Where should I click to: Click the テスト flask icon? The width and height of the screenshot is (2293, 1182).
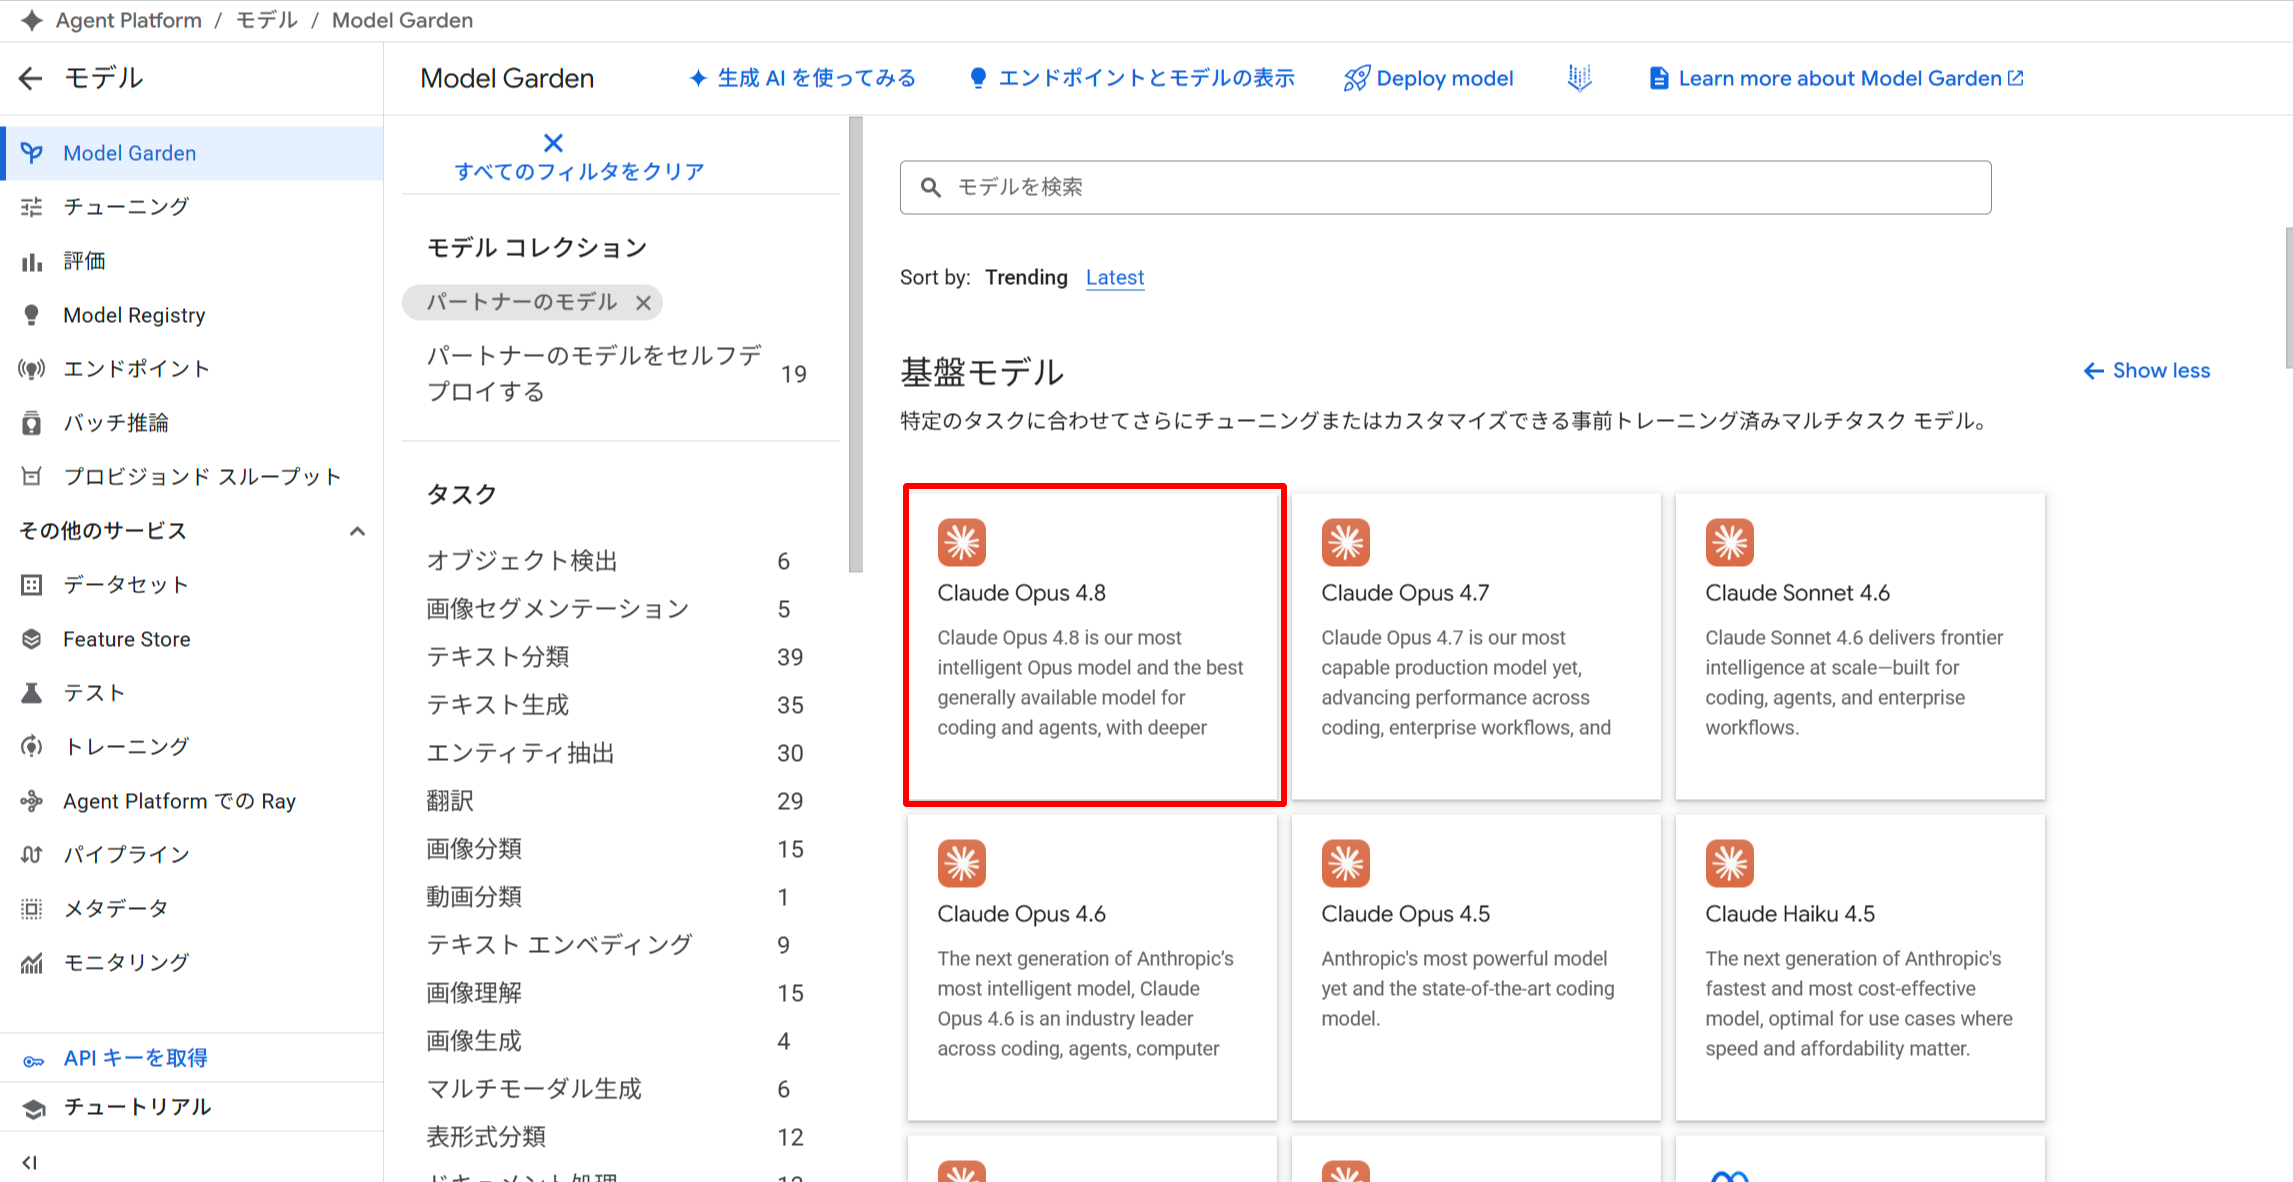[x=32, y=693]
